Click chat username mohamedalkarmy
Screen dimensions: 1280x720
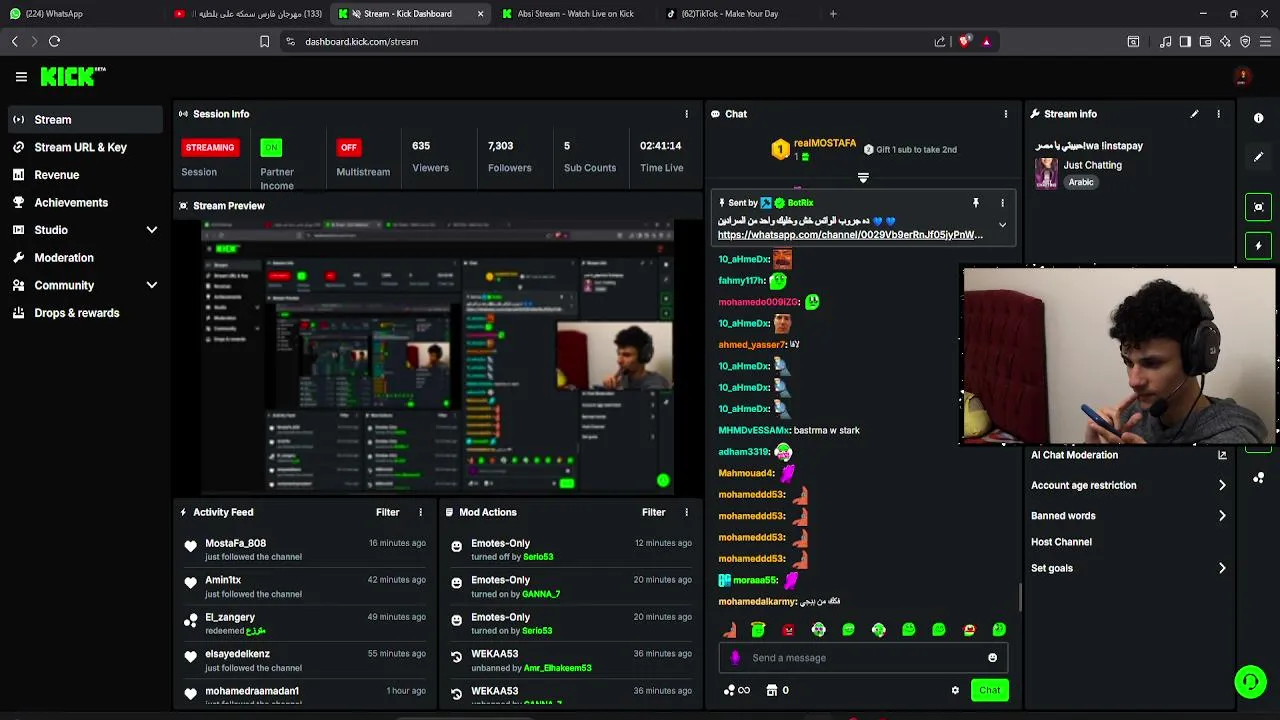point(757,602)
